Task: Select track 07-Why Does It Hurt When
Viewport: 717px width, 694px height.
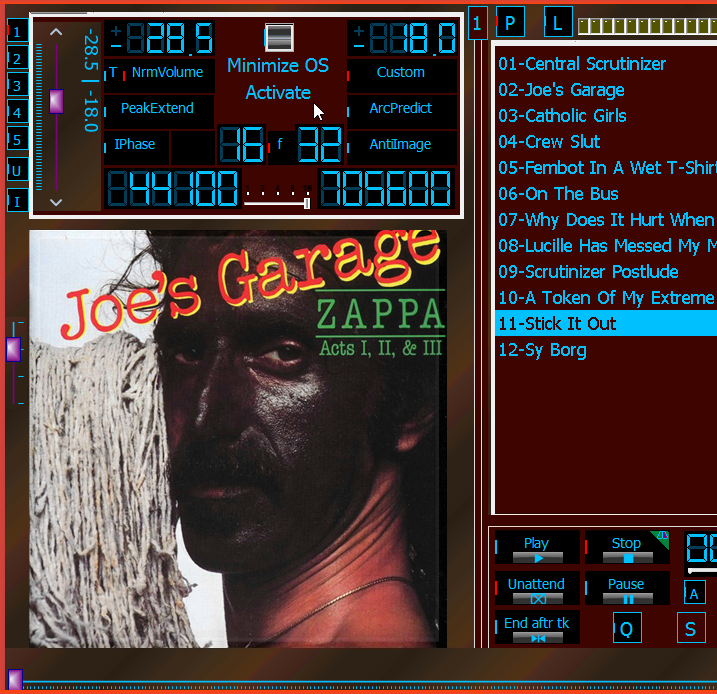Action: tap(606, 220)
